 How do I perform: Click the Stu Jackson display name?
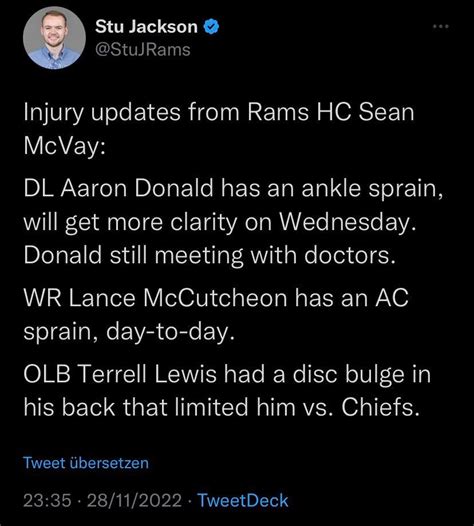click(146, 27)
